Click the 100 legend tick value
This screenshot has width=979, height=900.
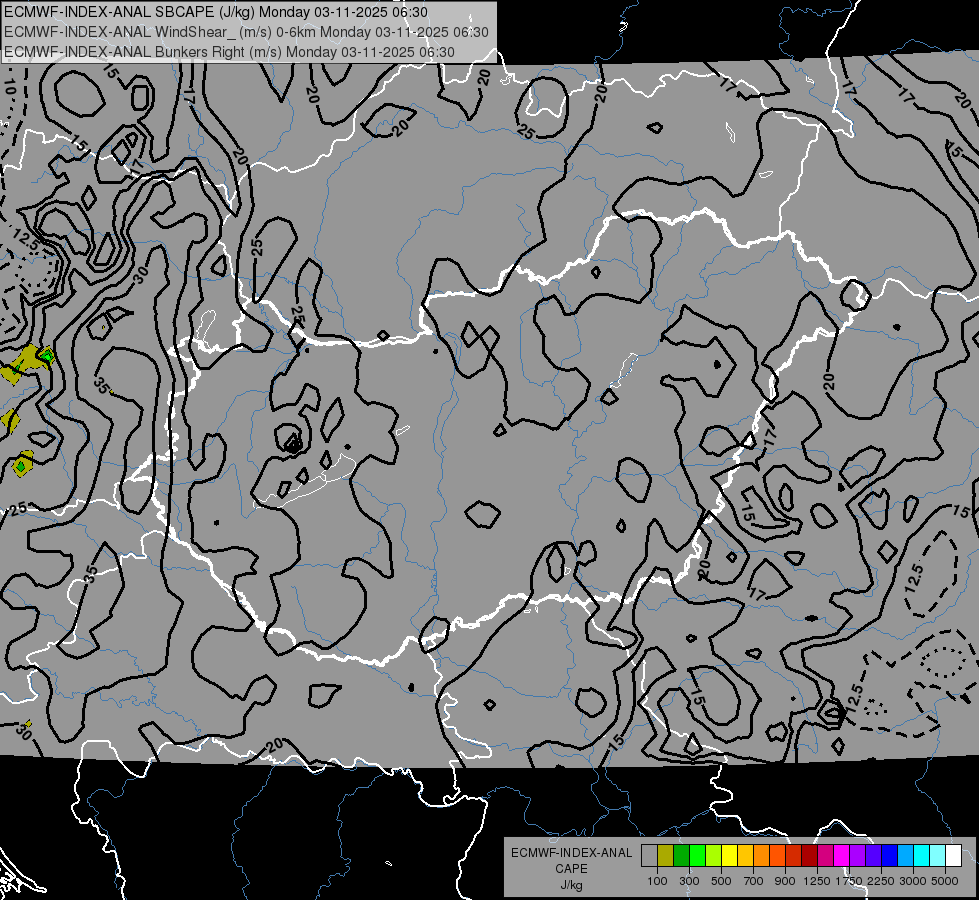pos(657,881)
